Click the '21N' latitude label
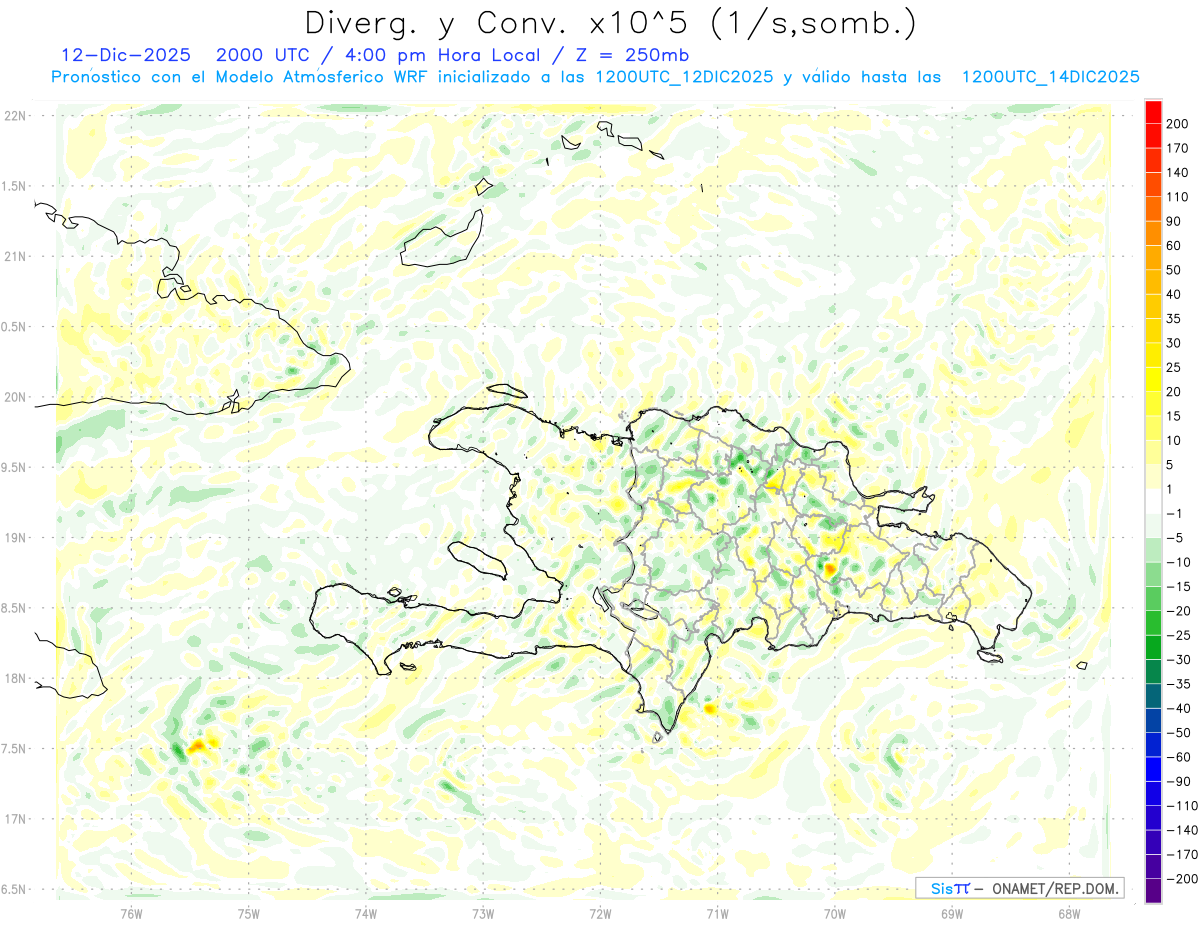Image resolution: width=1200 pixels, height=927 pixels. pyautogui.click(x=14, y=256)
